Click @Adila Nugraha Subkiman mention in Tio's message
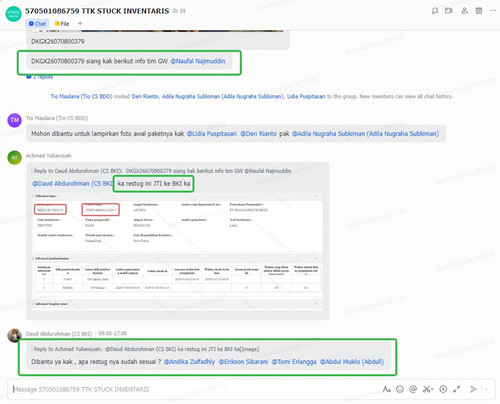Screen dimensions: 500x404 point(365,134)
